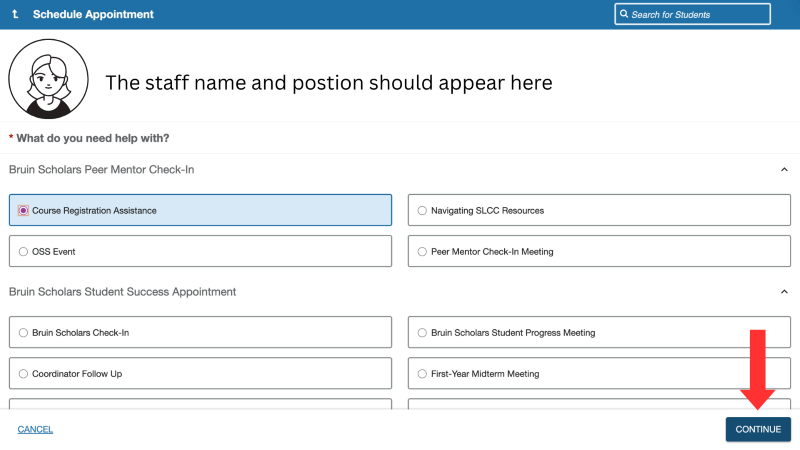
Task: Collapse Bruin Scholars Student Success Appointment section
Action: (784, 292)
